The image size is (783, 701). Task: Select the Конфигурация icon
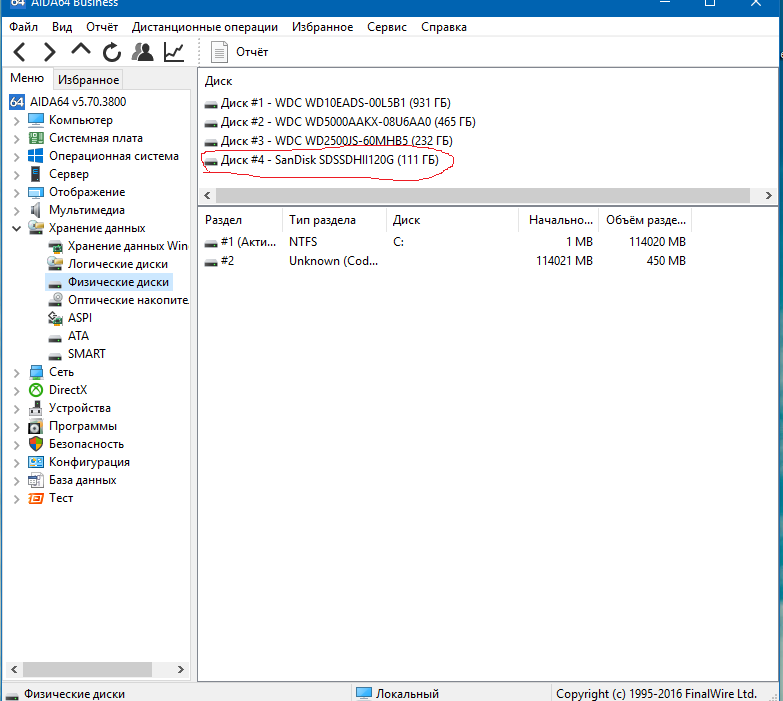[x=36, y=462]
